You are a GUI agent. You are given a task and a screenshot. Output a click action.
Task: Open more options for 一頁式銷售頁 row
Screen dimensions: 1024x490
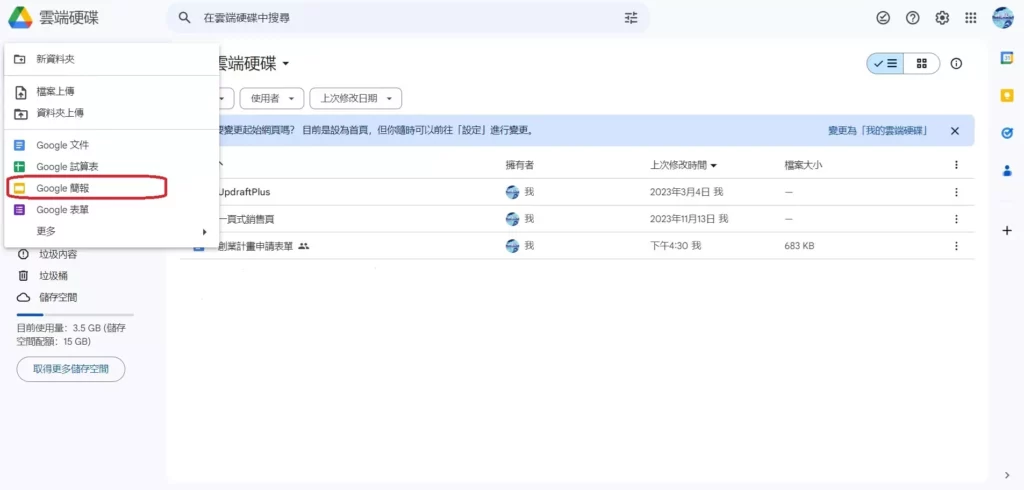[956, 219]
